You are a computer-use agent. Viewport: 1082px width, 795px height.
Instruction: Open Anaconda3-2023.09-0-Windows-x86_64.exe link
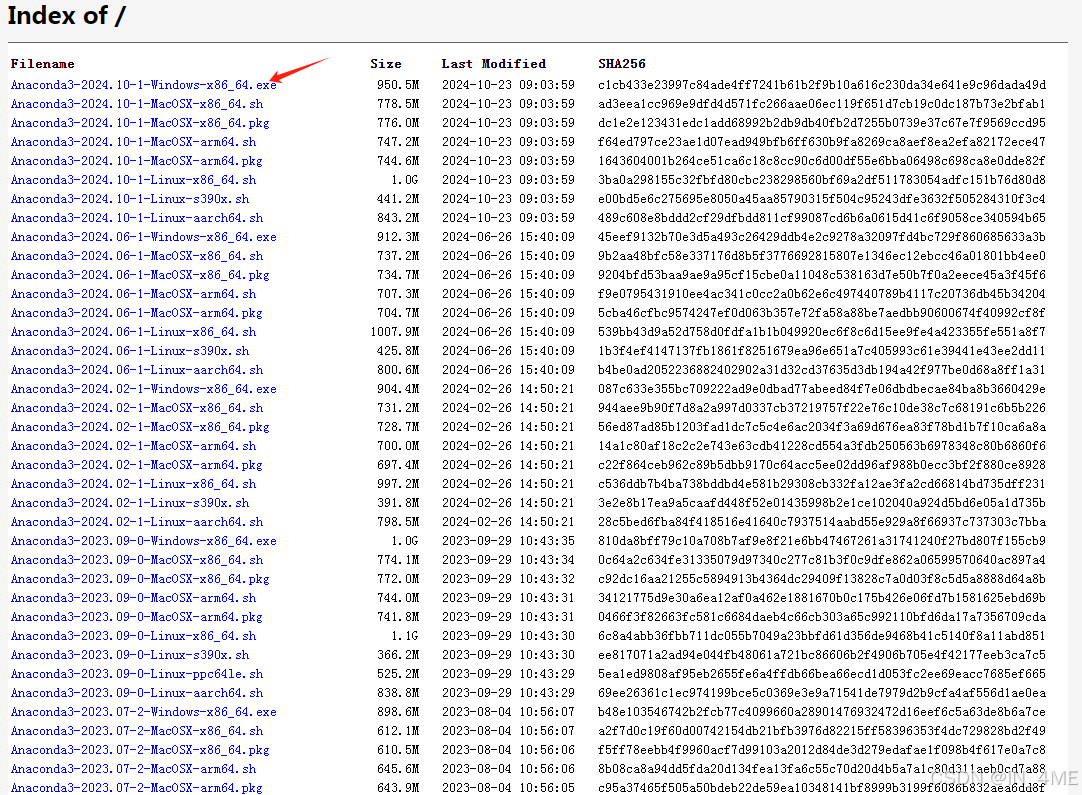144,541
